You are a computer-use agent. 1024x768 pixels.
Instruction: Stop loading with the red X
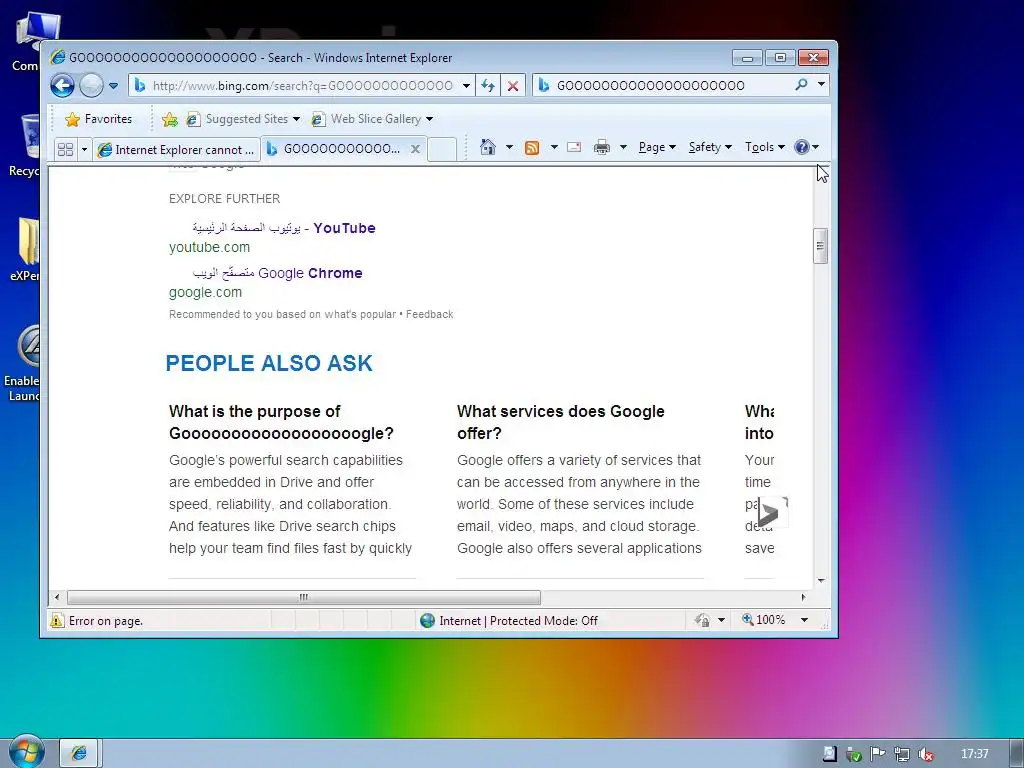click(x=513, y=86)
